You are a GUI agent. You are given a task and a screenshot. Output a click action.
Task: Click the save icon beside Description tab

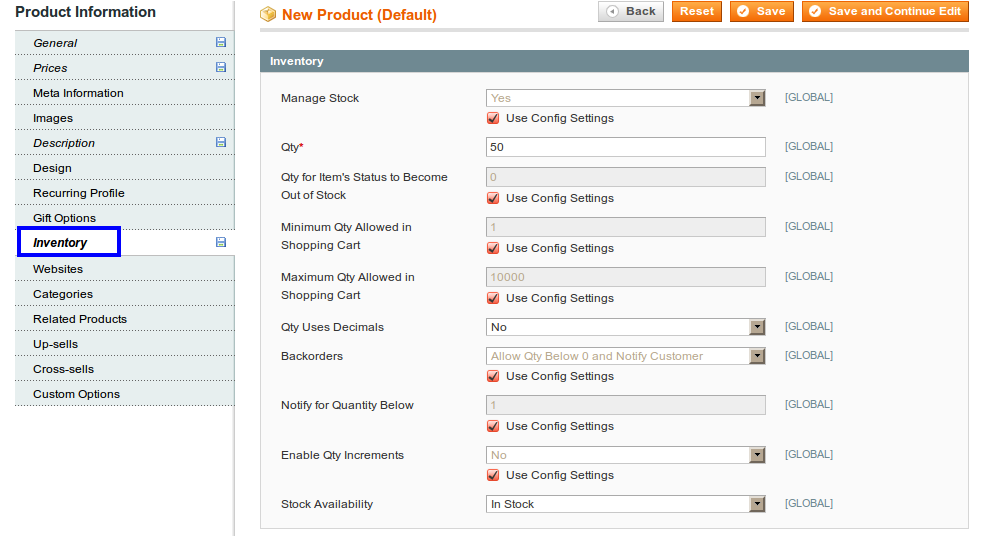click(x=221, y=142)
